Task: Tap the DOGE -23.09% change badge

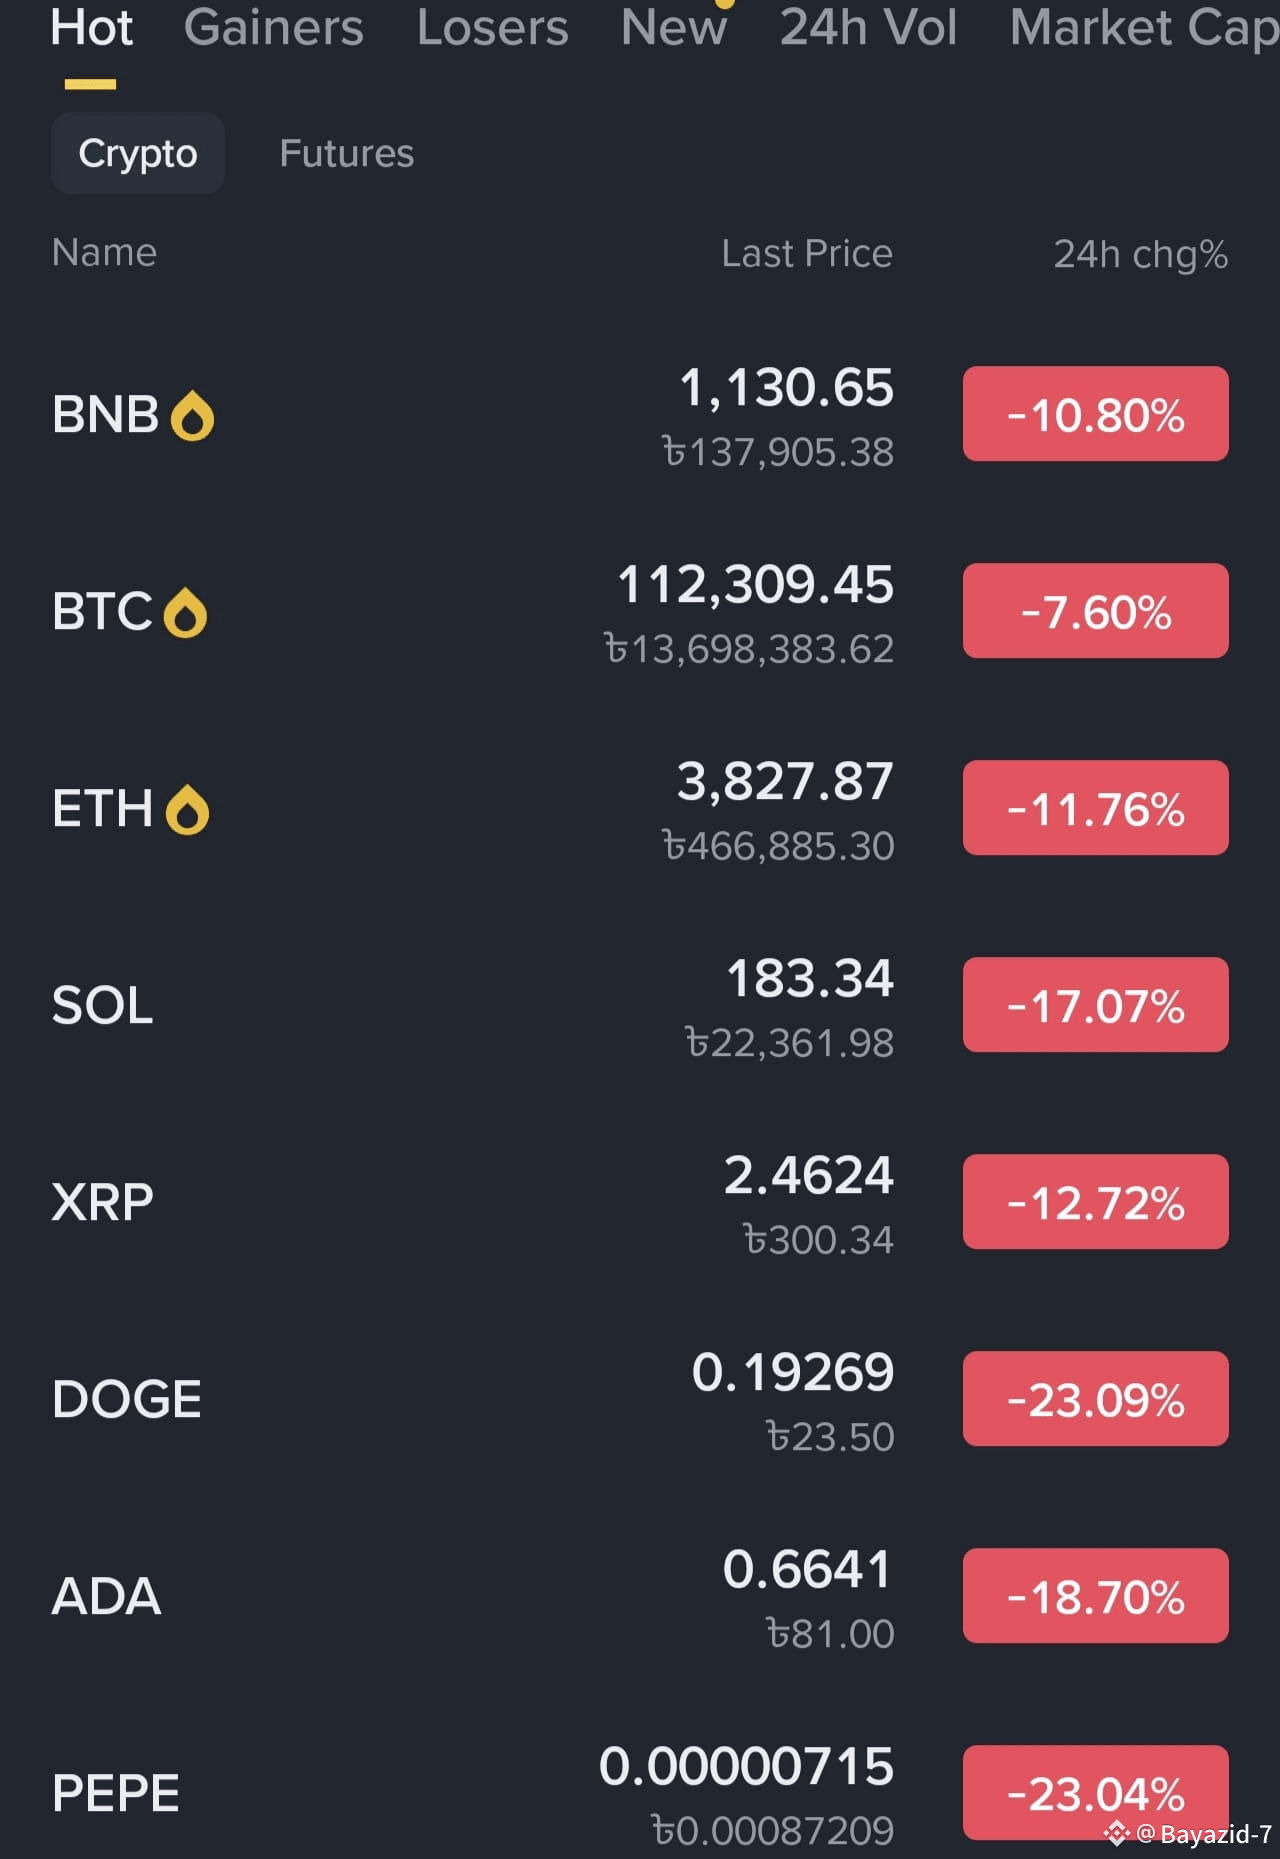Action: click(x=1096, y=1399)
